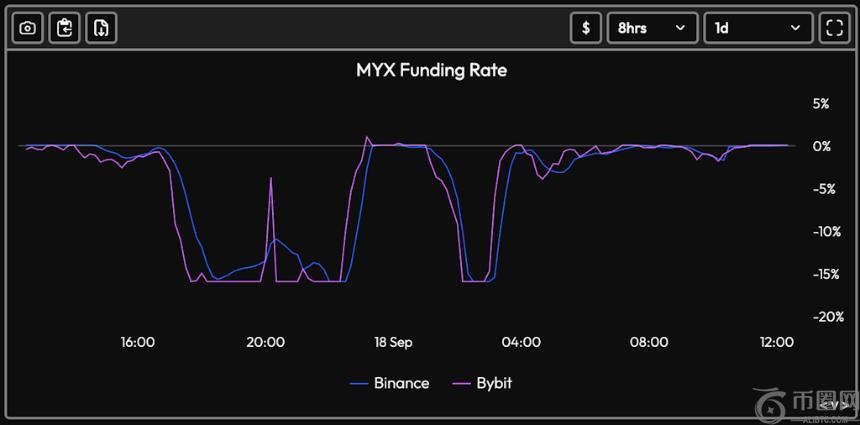Expand chart to fullscreen
This screenshot has height=425, width=860.
[x=834, y=28]
